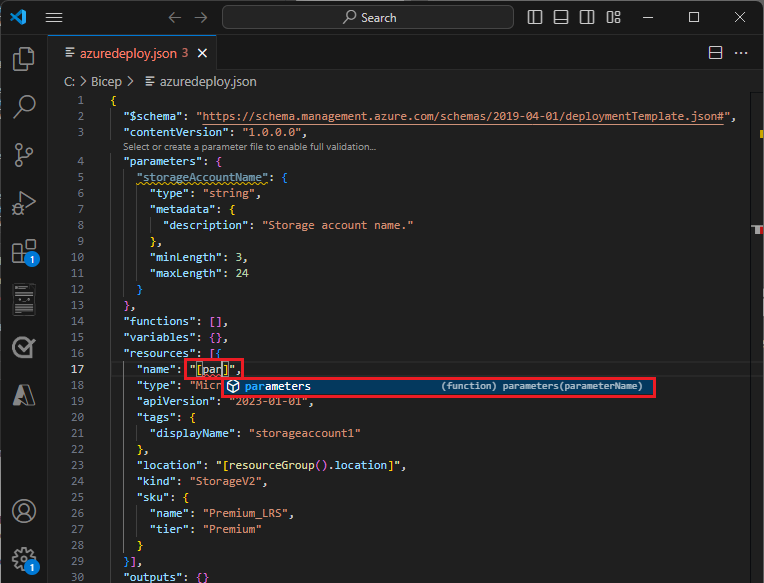Click the VS Code logo icon
The height and width of the screenshot is (583, 764).
tap(18, 18)
